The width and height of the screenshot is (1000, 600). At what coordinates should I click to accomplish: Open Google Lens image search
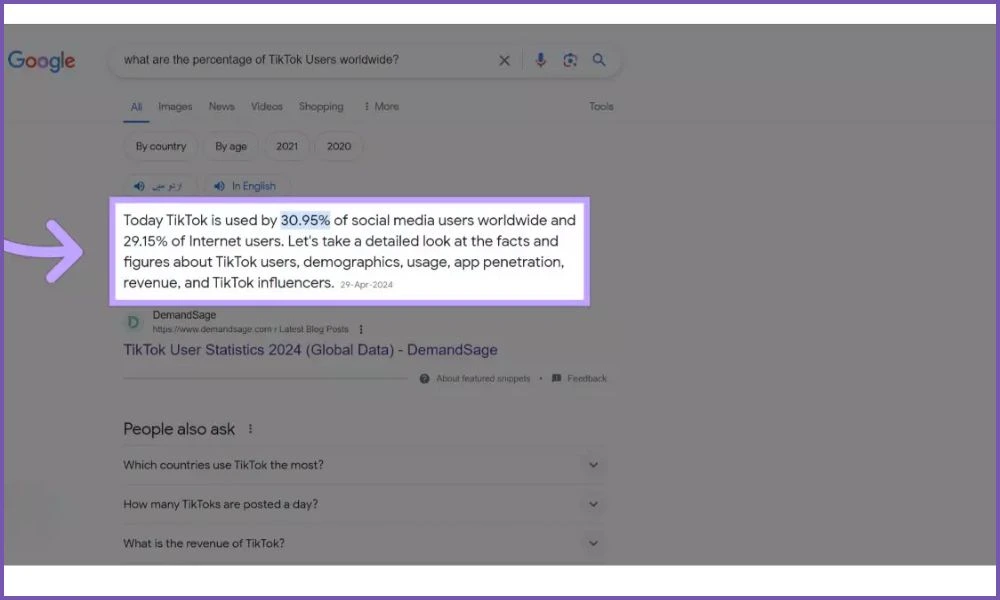pyautogui.click(x=570, y=60)
